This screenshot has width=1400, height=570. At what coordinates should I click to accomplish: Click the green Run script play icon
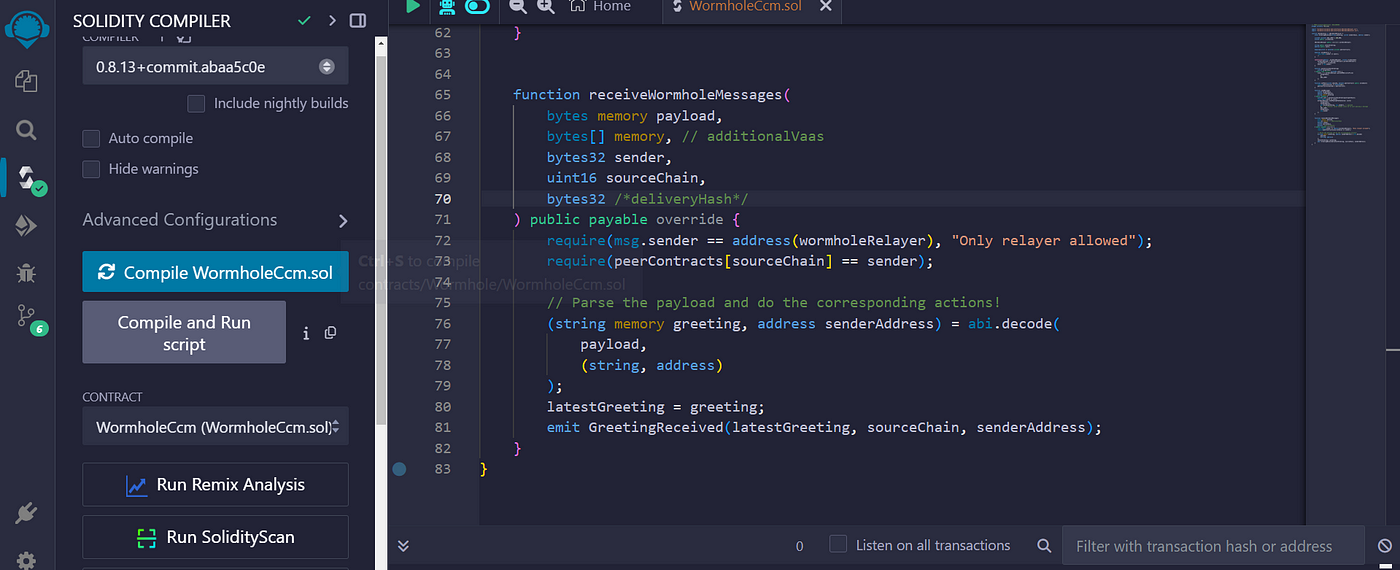pyautogui.click(x=412, y=6)
